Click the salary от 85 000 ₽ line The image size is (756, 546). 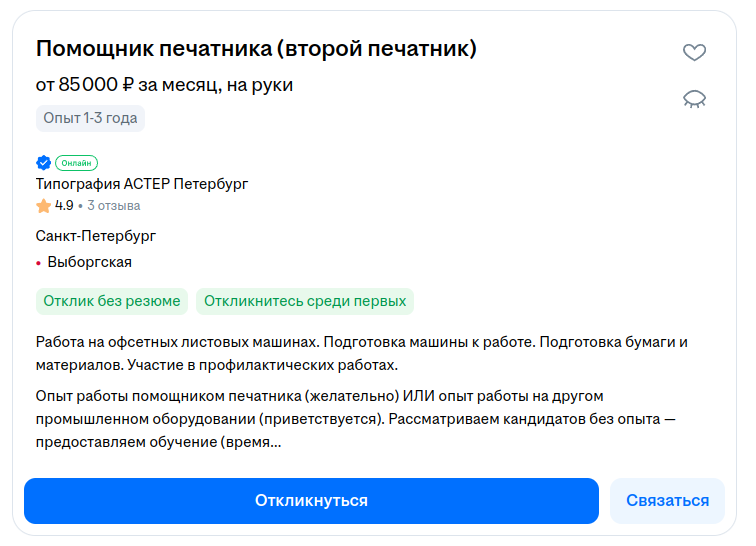pyautogui.click(x=164, y=85)
